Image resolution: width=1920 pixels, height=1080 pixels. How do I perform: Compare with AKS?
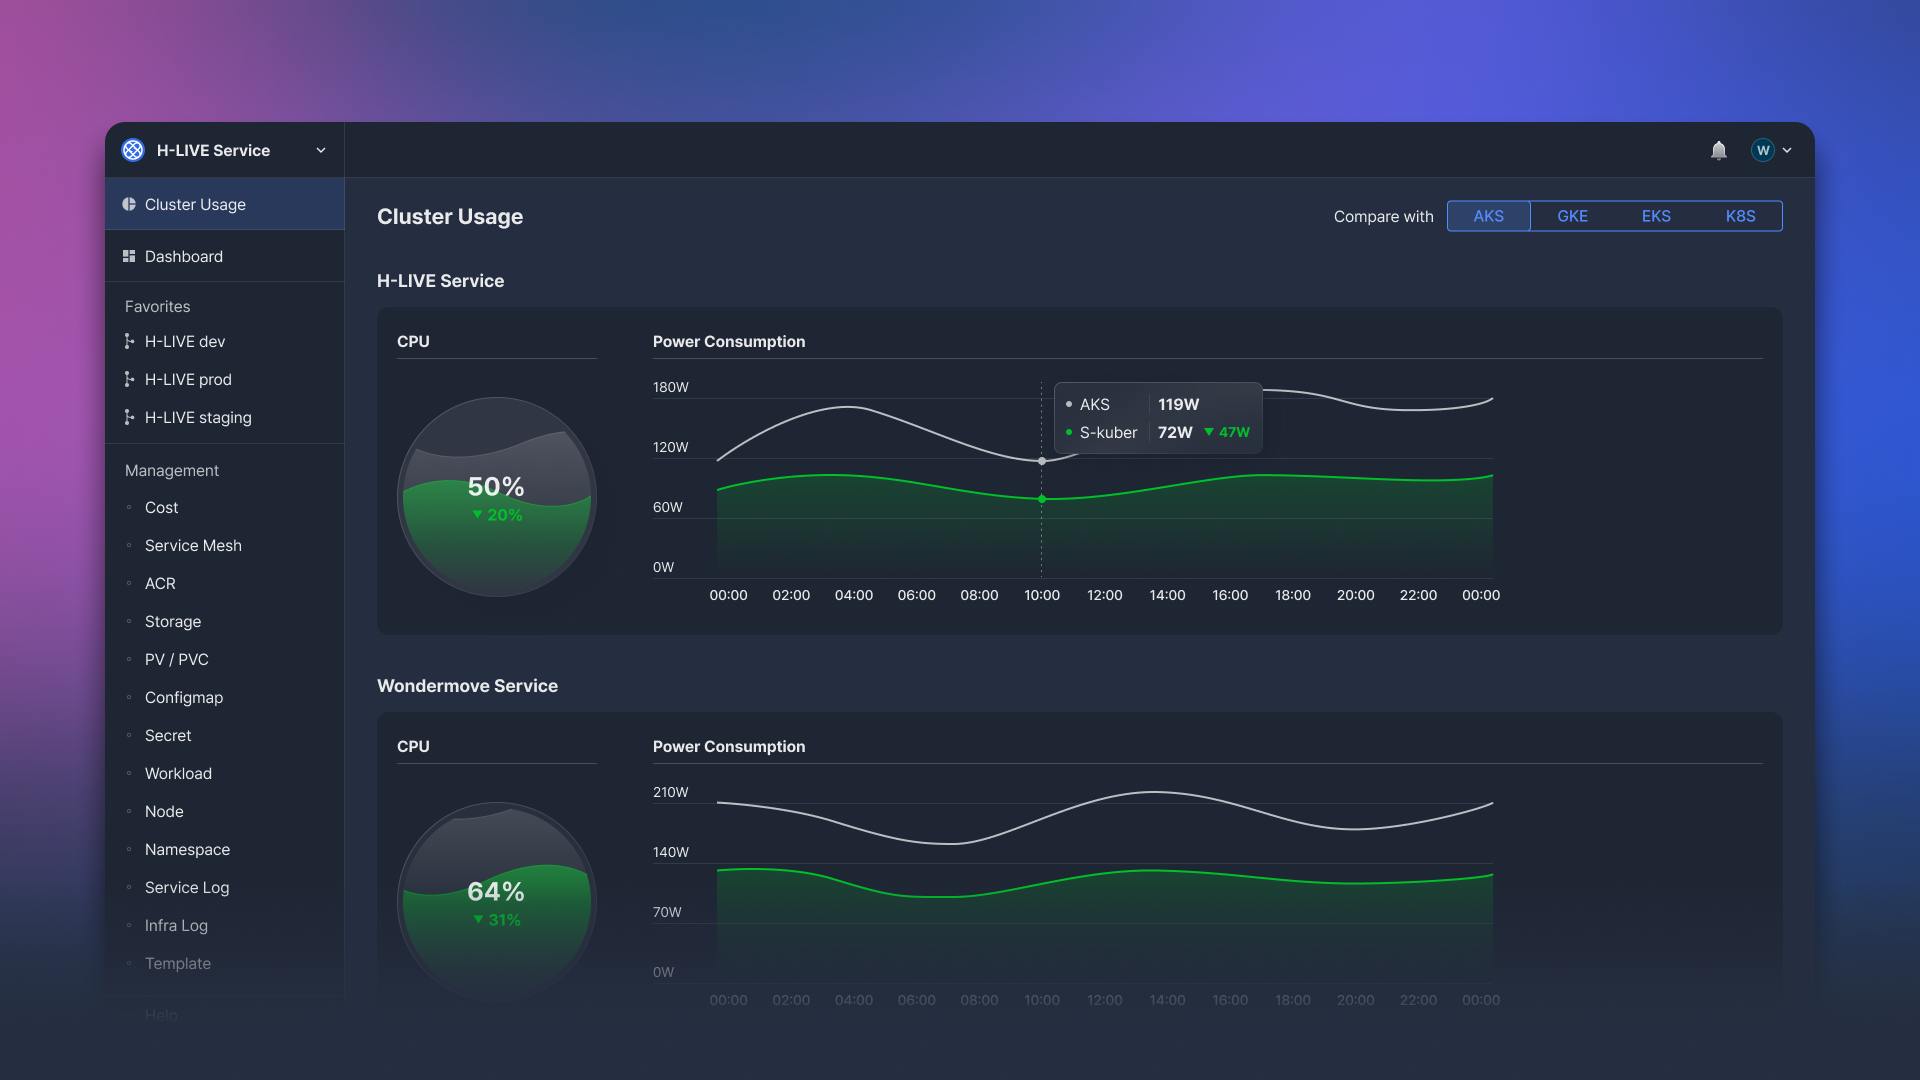pos(1488,216)
